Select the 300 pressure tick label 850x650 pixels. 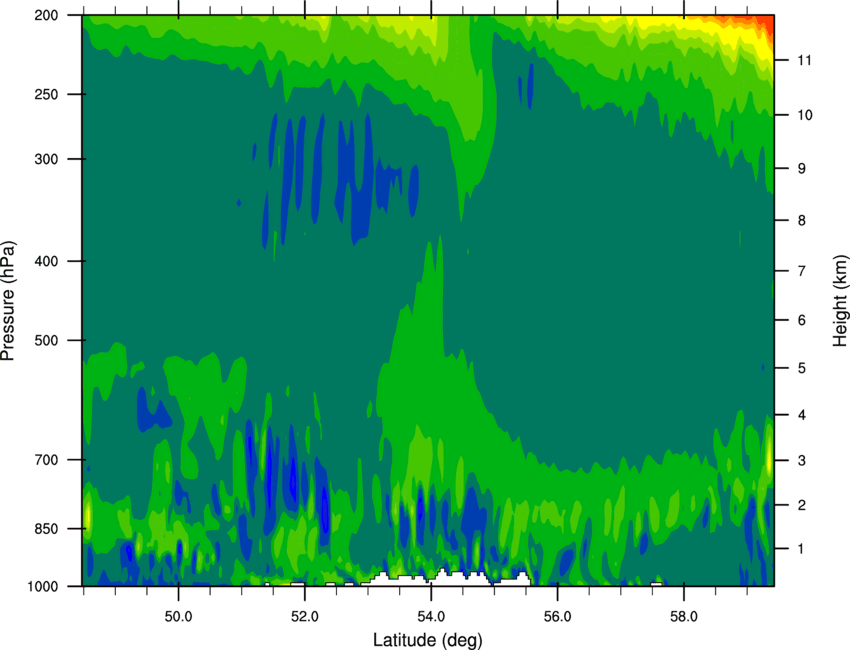click(x=47, y=159)
